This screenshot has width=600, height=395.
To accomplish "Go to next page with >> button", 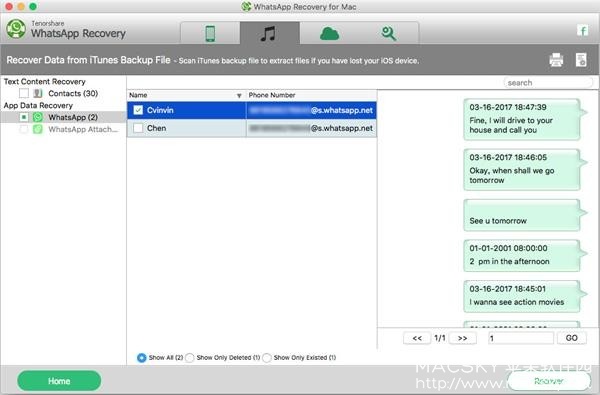I will [462, 338].
